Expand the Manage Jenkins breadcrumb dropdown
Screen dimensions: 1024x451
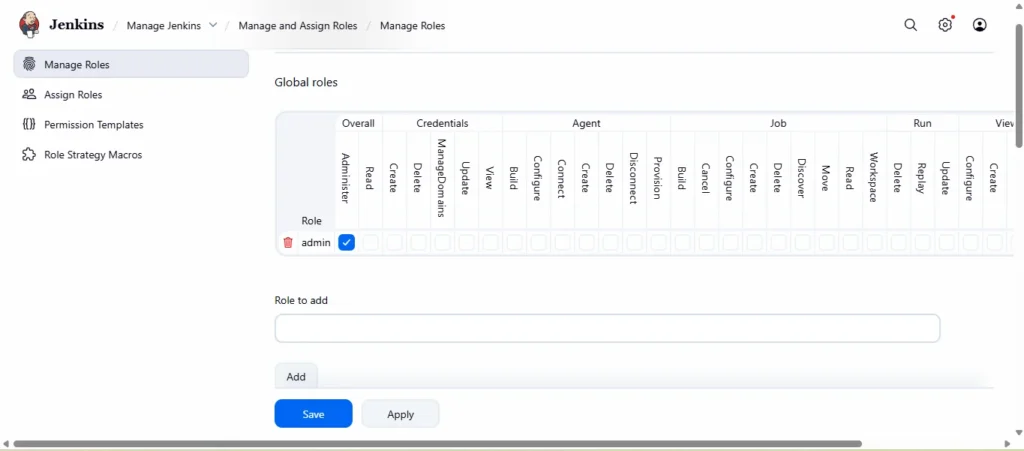point(213,25)
